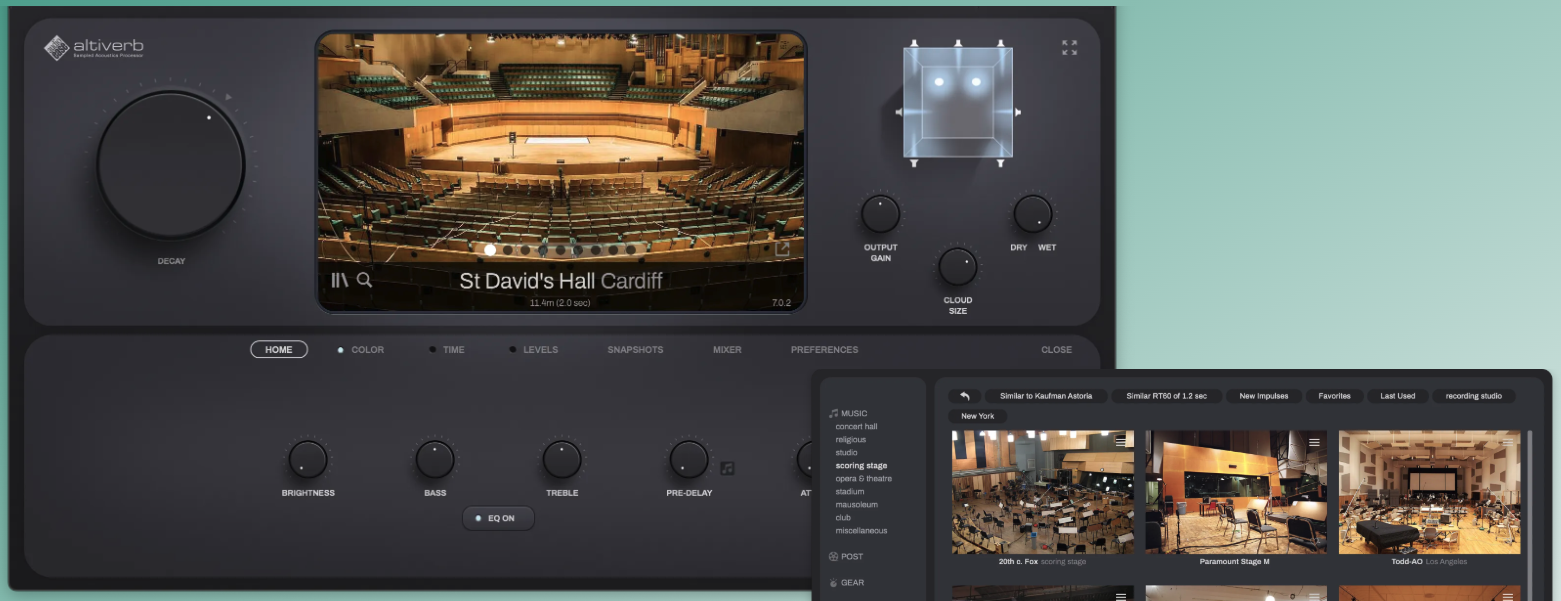Click the large DECAY knob
The height and width of the screenshot is (601, 1561).
(x=171, y=166)
